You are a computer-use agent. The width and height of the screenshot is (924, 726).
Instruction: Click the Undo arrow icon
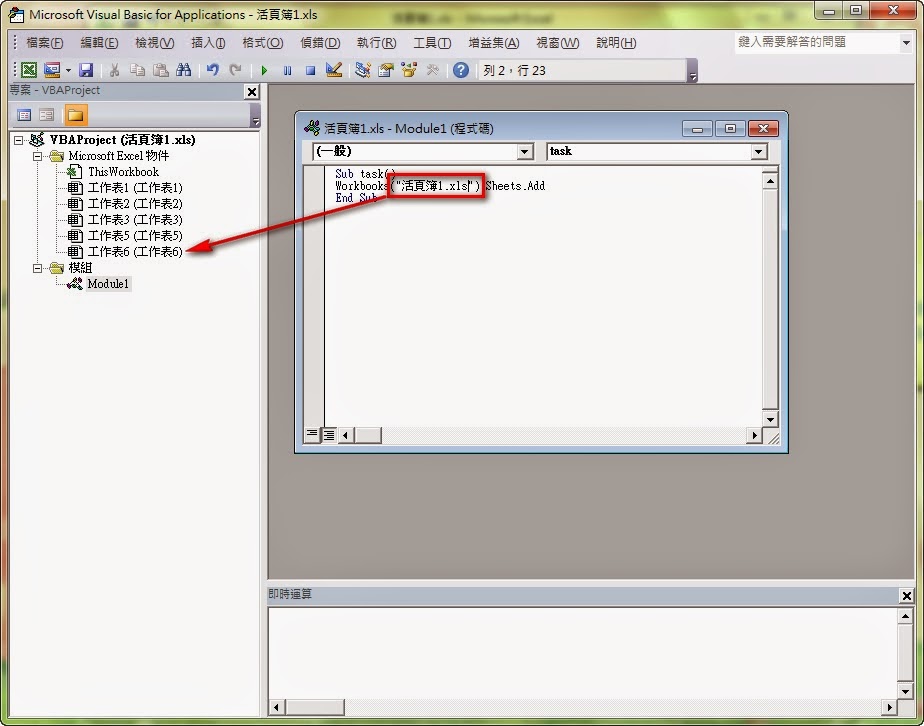pyautogui.click(x=213, y=70)
